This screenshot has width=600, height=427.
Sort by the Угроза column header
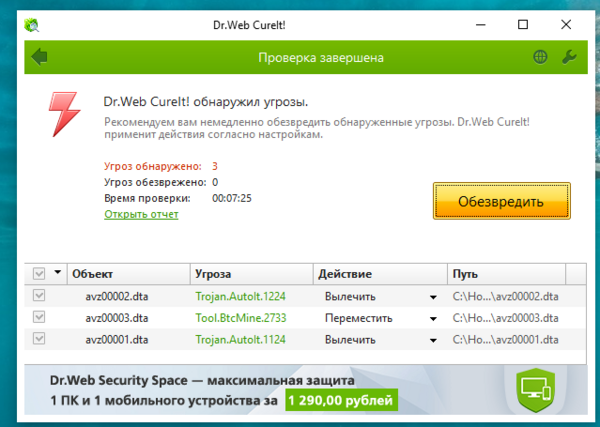(252, 274)
